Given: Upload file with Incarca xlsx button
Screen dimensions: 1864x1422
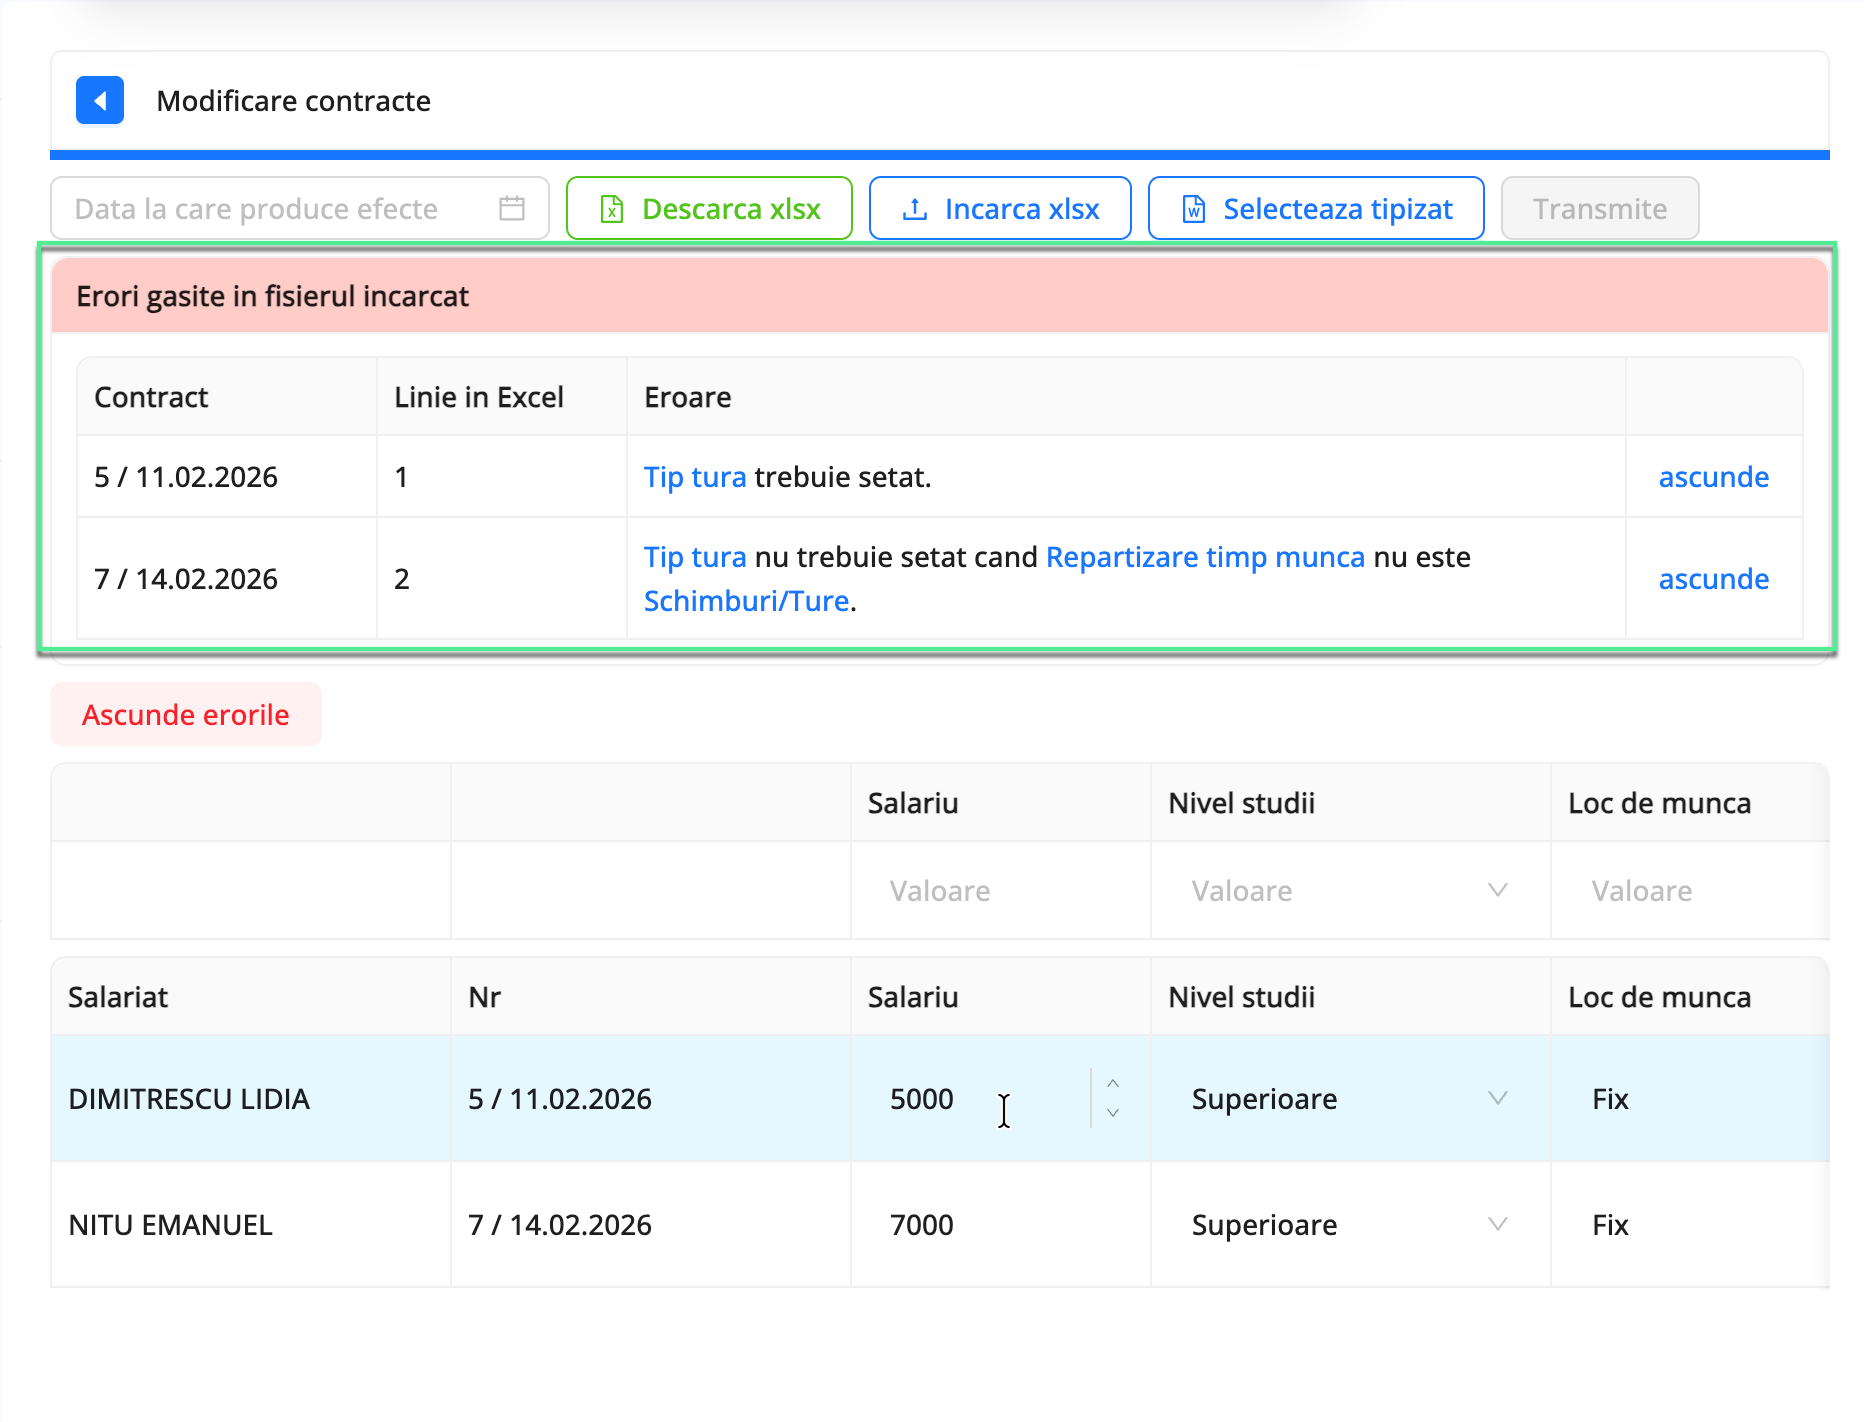Looking at the screenshot, I should [x=1000, y=208].
